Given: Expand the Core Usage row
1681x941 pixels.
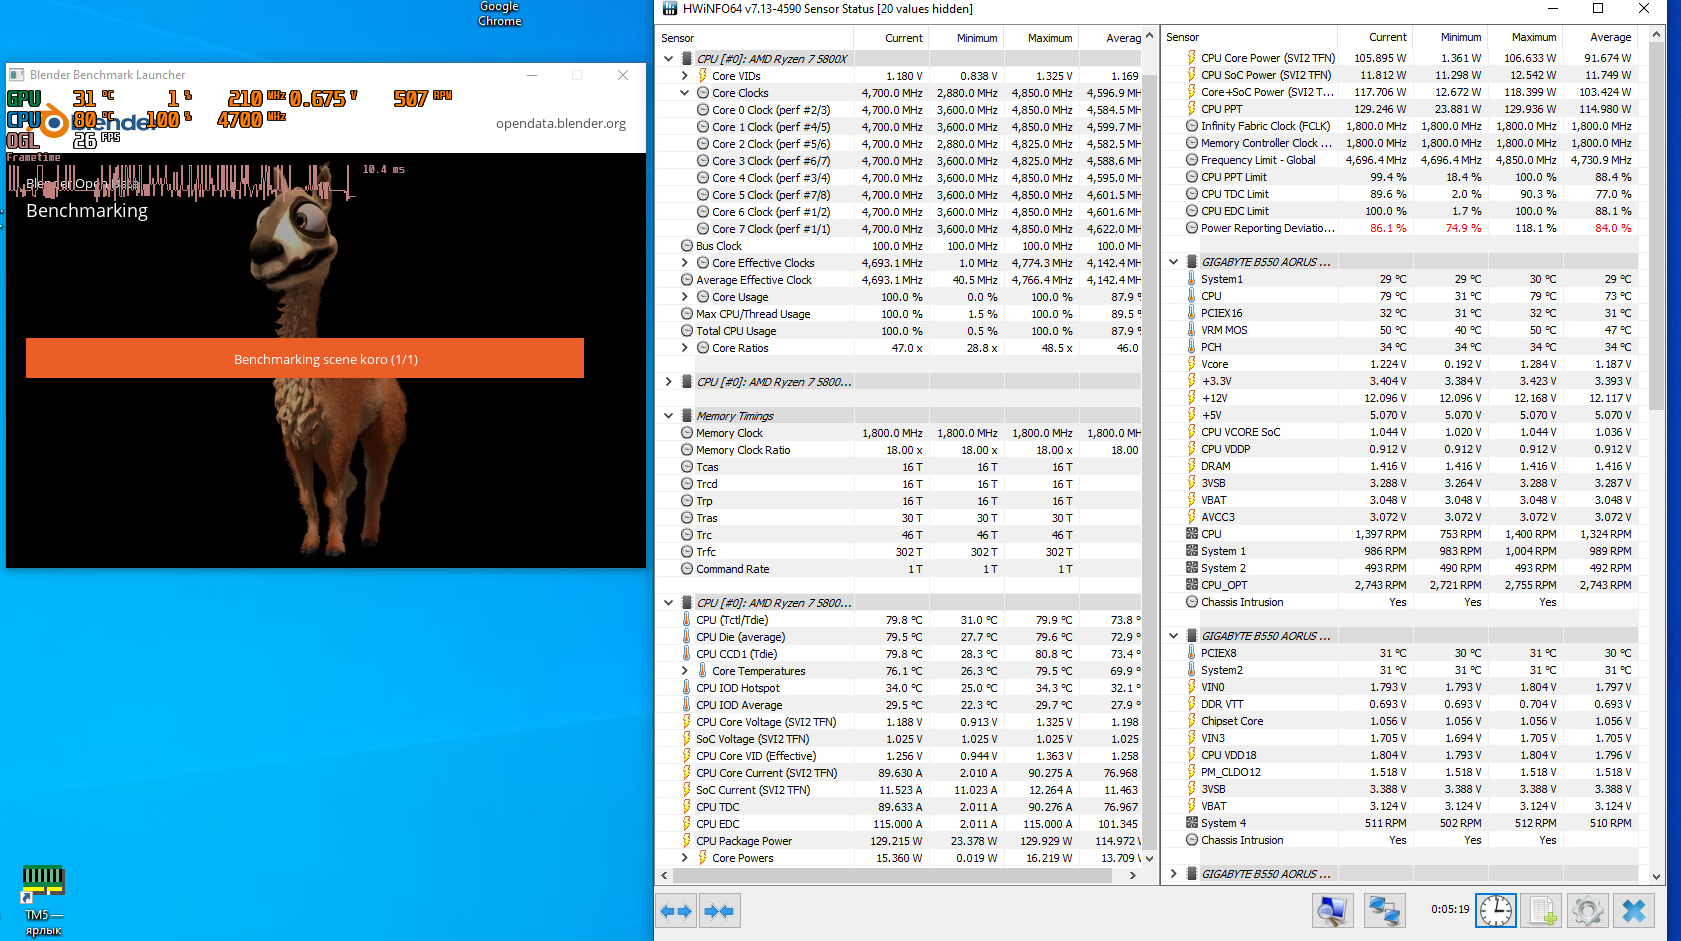Looking at the screenshot, I should click(x=685, y=297).
